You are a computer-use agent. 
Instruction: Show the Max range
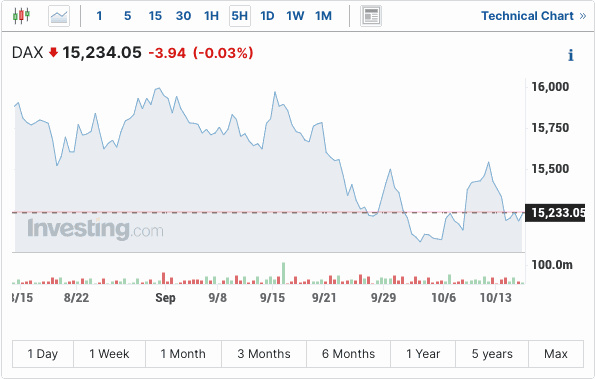click(556, 354)
